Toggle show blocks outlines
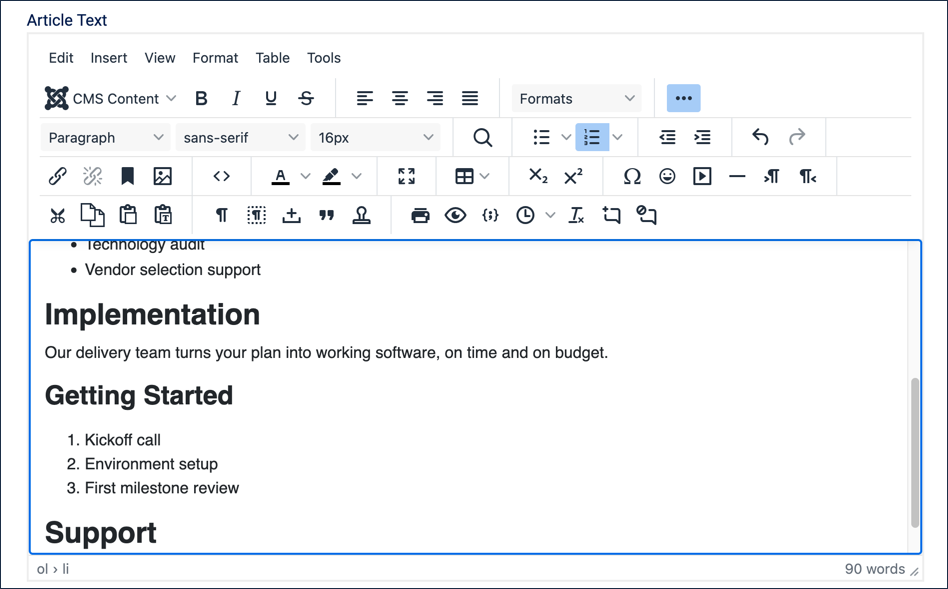This screenshot has height=589, width=948. (256, 215)
